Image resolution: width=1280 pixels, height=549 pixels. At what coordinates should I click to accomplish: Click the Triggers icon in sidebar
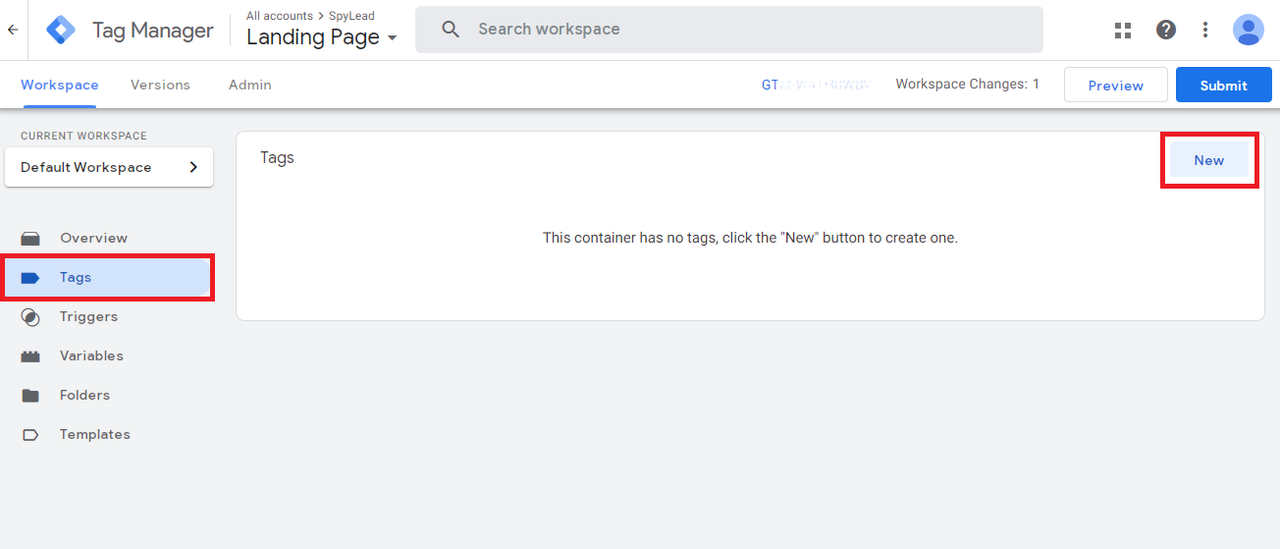click(31, 317)
